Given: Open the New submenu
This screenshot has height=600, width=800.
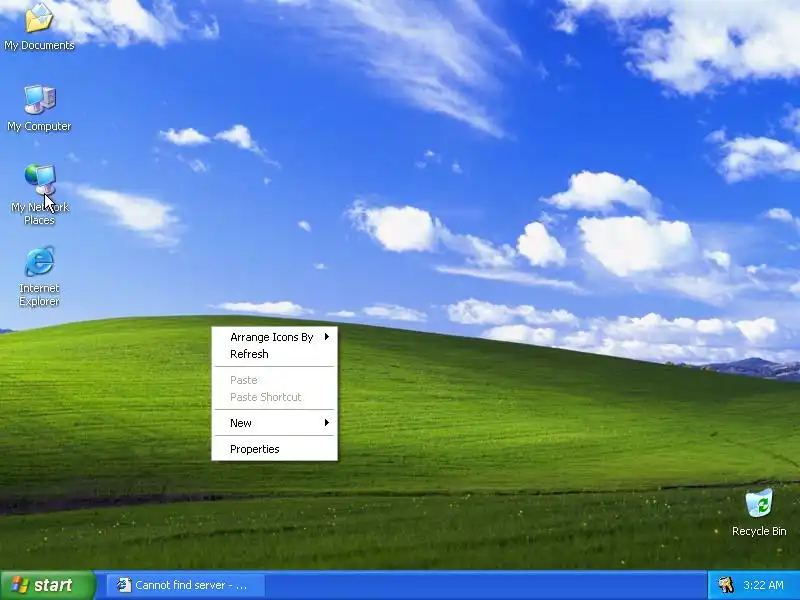Looking at the screenshot, I should tap(274, 423).
